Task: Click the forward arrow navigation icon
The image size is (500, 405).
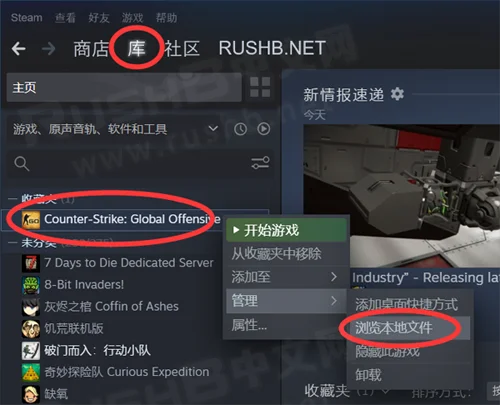Action: click(49, 49)
